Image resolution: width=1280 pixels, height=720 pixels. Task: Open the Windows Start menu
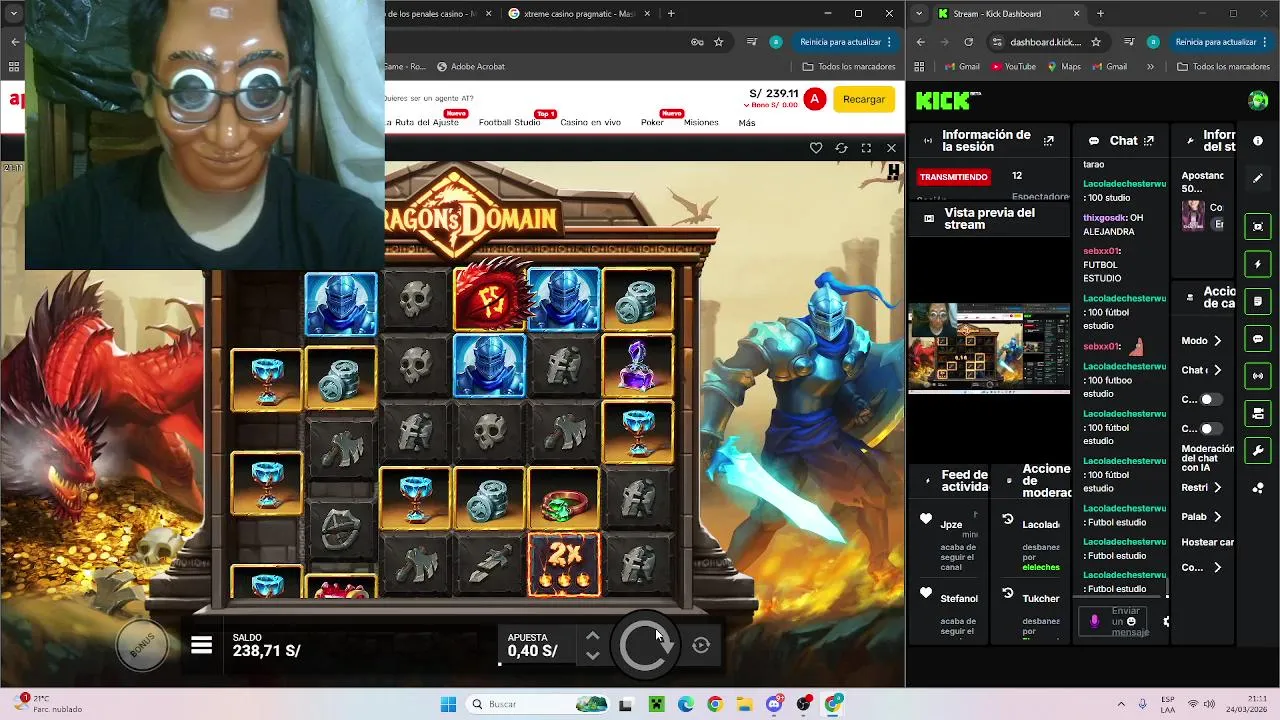pyautogui.click(x=448, y=704)
